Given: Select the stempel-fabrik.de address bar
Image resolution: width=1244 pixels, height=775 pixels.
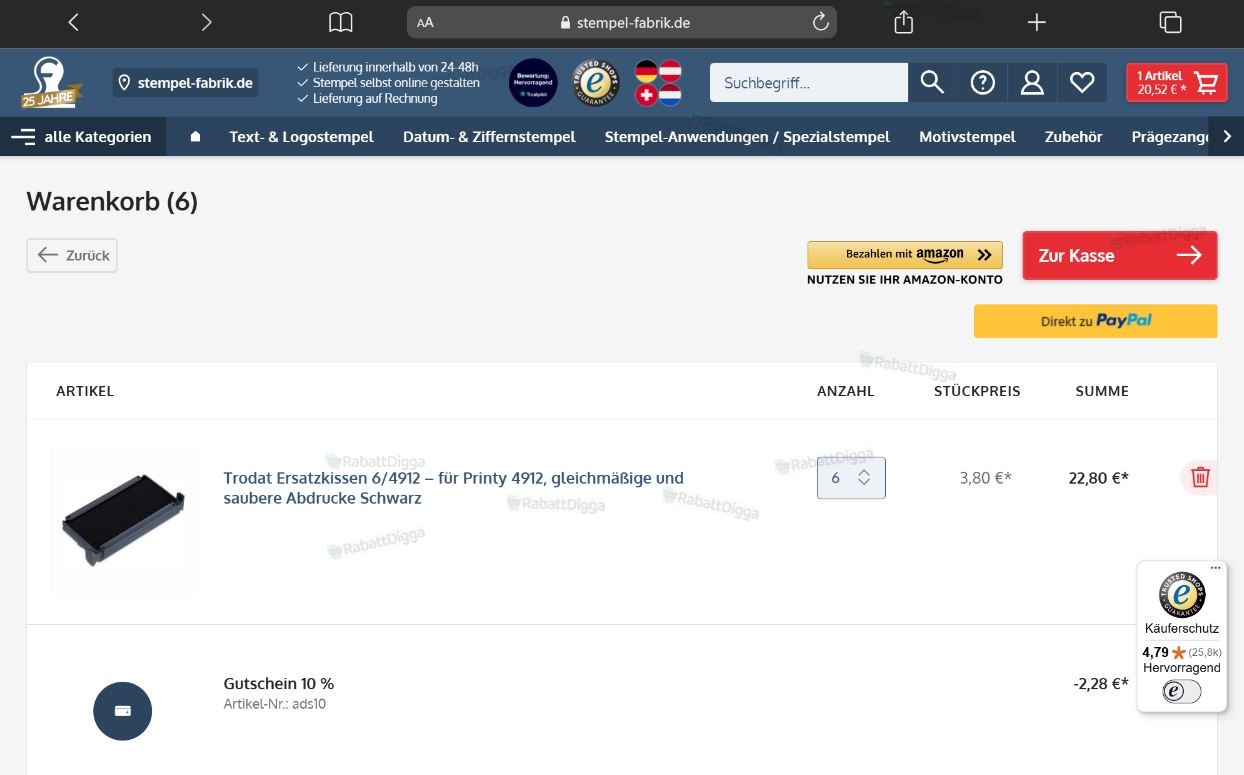Looking at the screenshot, I should (622, 22).
